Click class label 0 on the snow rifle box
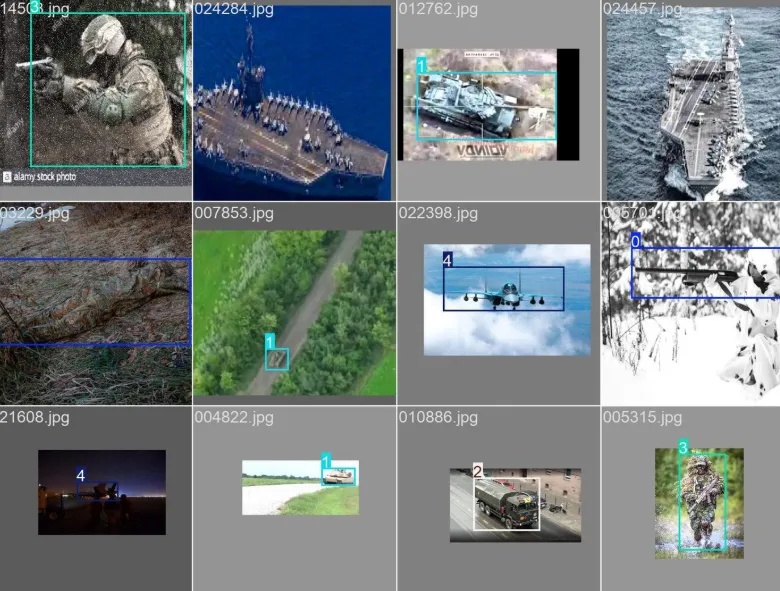Image resolution: width=780 pixels, height=591 pixels. [x=636, y=241]
